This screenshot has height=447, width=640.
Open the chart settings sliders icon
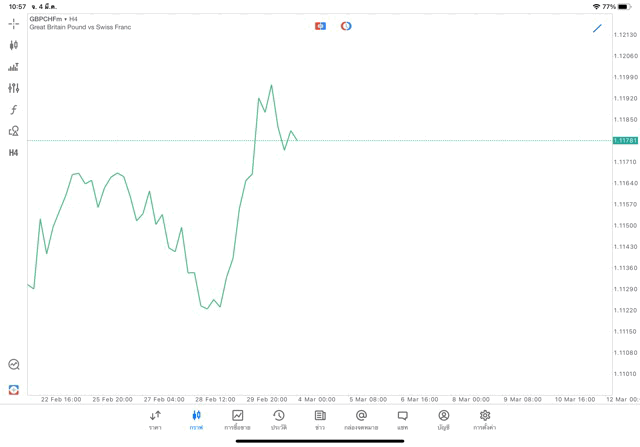click(14, 88)
